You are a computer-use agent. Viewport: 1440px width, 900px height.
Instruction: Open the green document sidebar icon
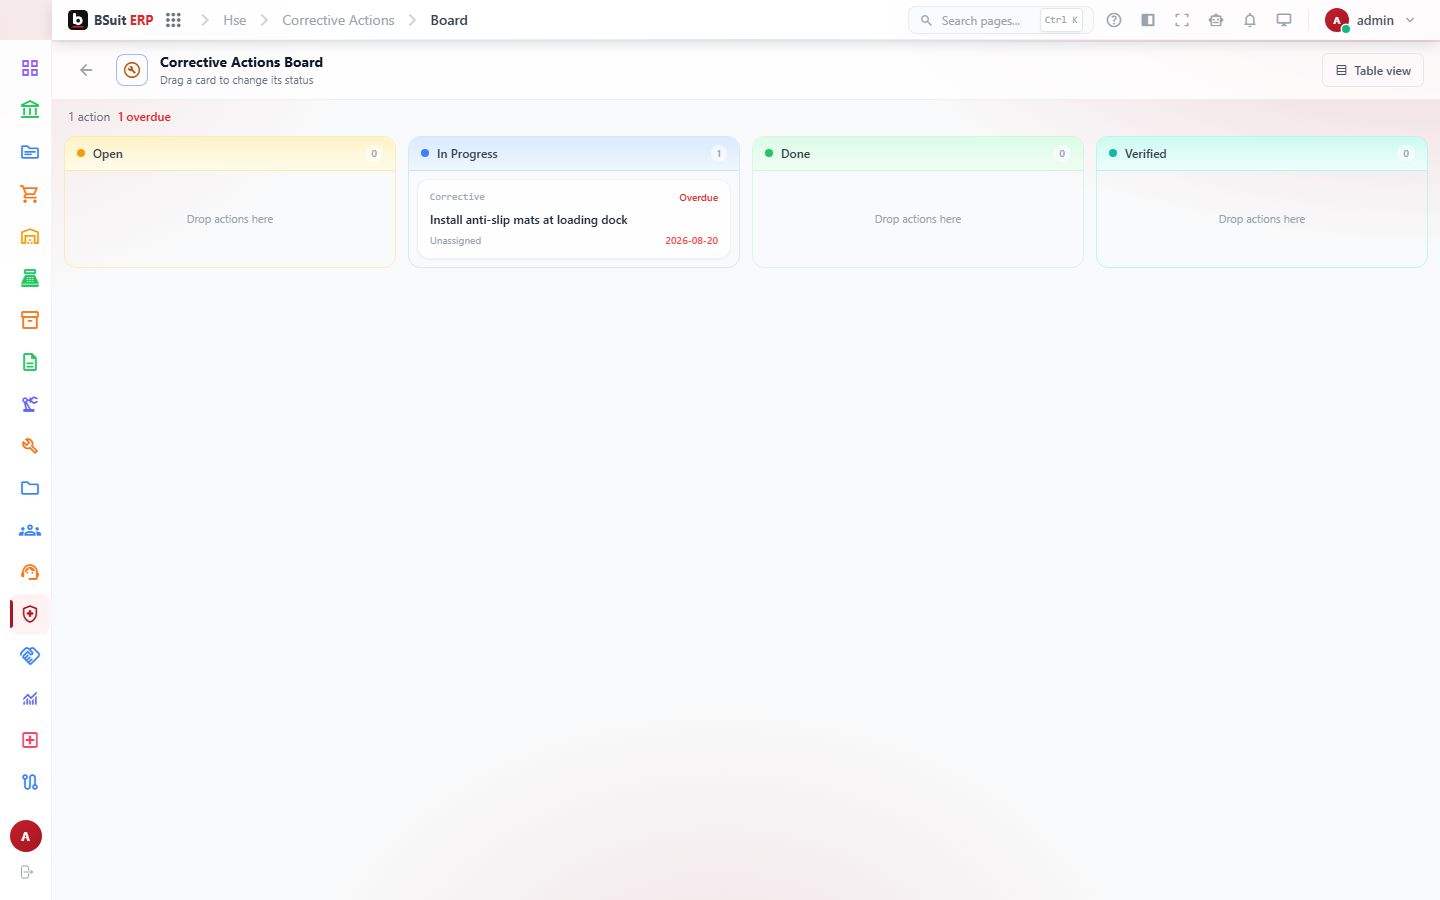[30, 362]
